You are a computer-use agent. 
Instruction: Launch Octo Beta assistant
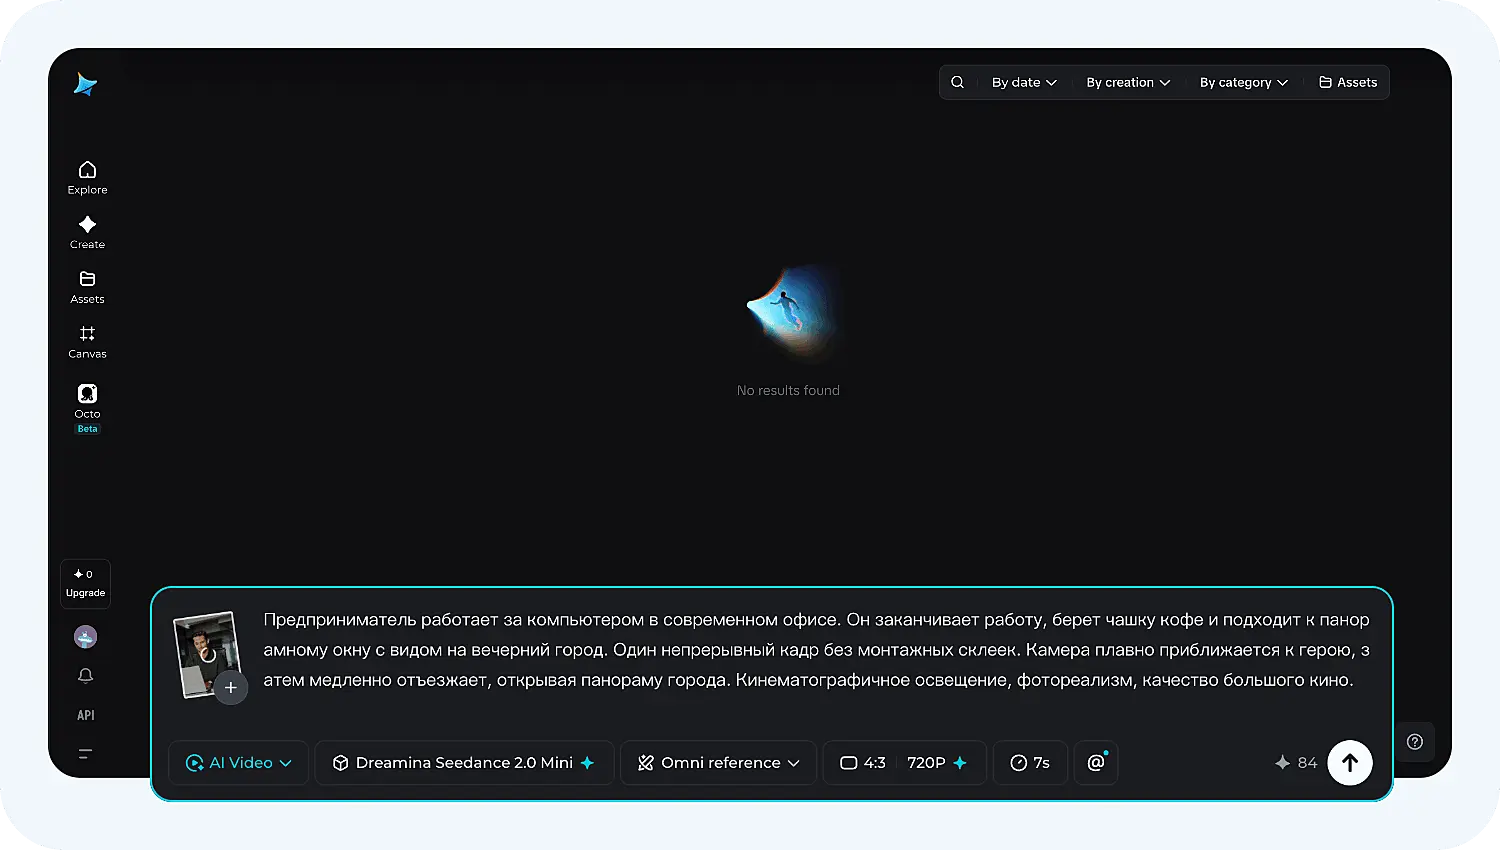(x=87, y=407)
